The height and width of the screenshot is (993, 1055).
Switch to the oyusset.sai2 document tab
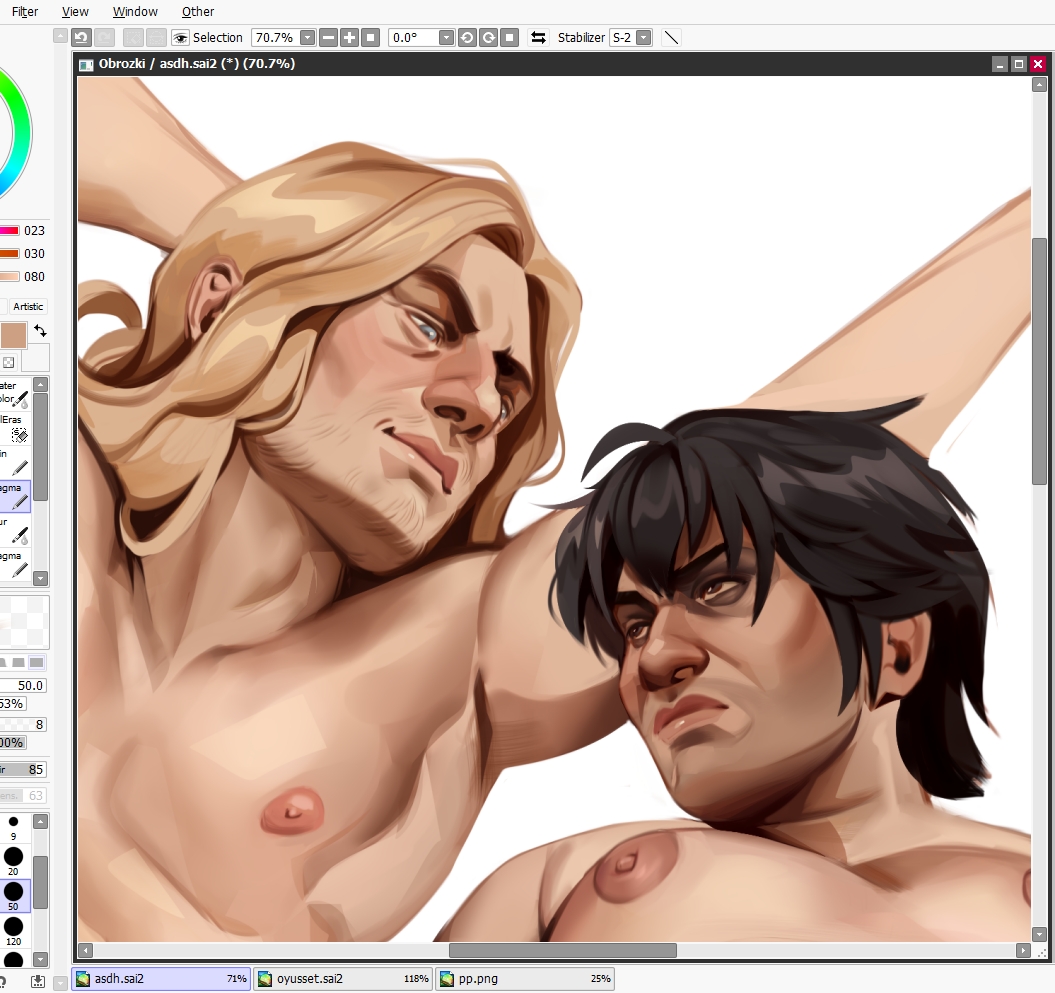point(342,978)
